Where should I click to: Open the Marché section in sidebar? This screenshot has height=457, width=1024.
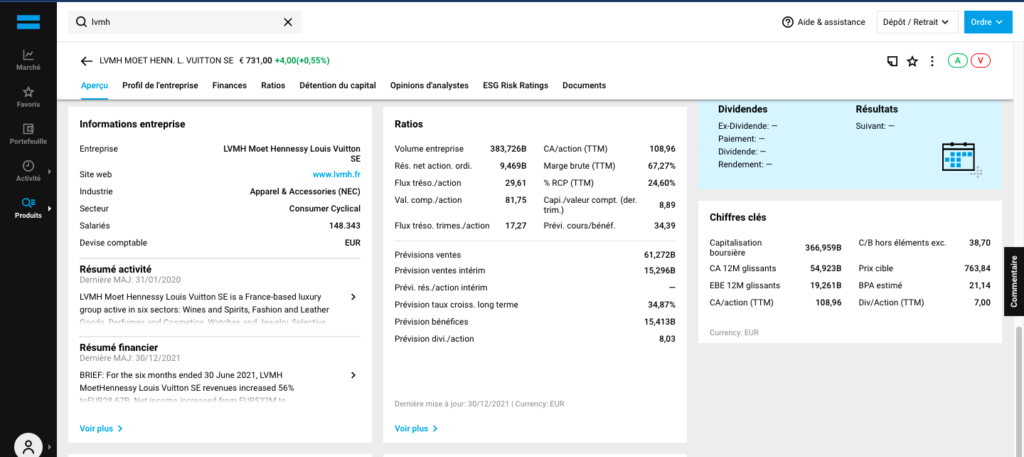click(28, 60)
